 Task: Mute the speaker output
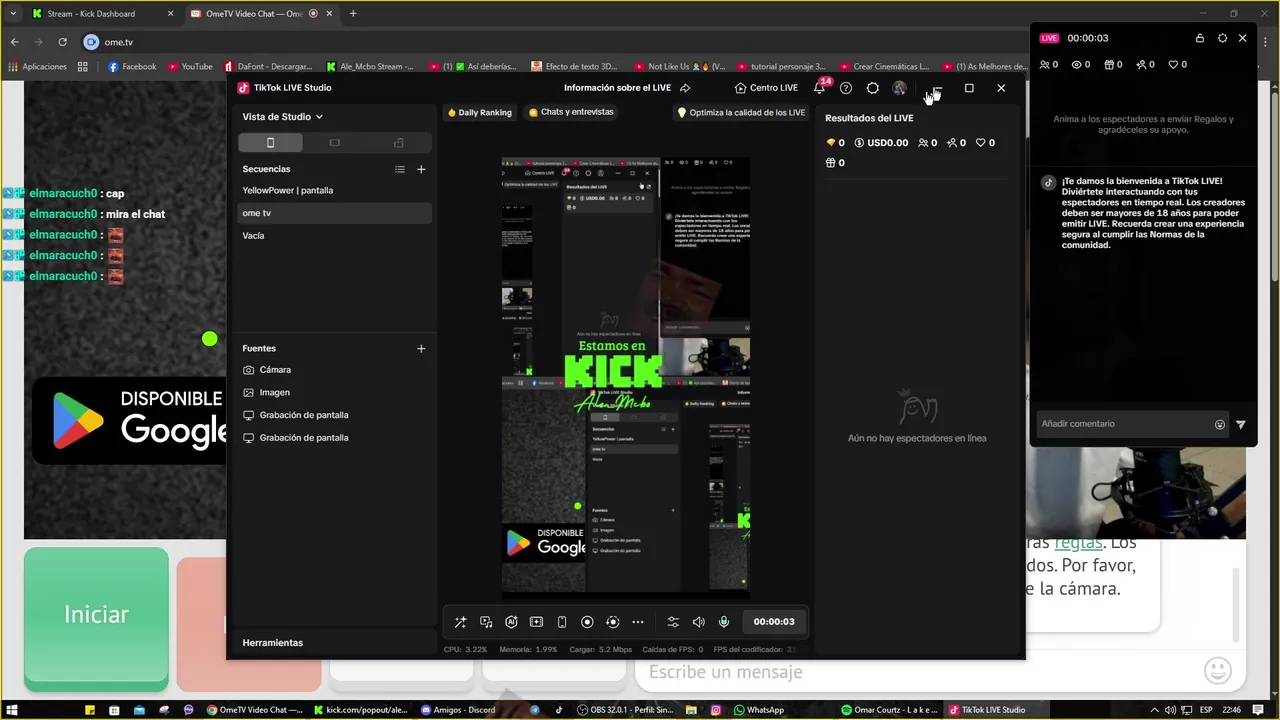[x=698, y=622]
